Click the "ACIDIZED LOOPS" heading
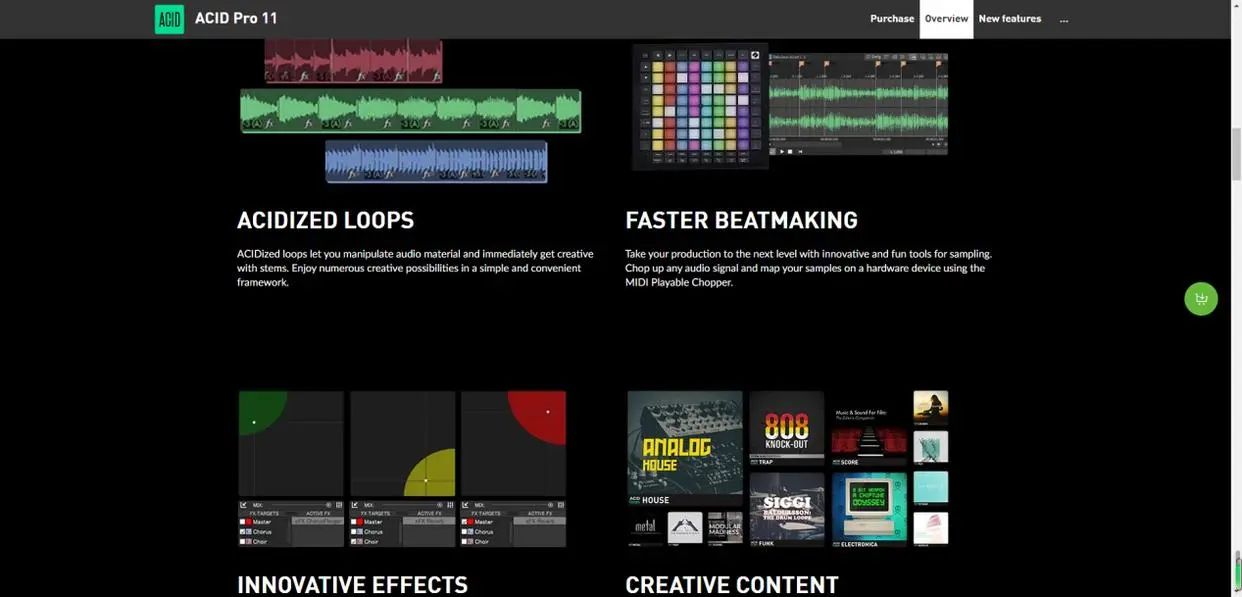1242x597 pixels. pyautogui.click(x=325, y=220)
